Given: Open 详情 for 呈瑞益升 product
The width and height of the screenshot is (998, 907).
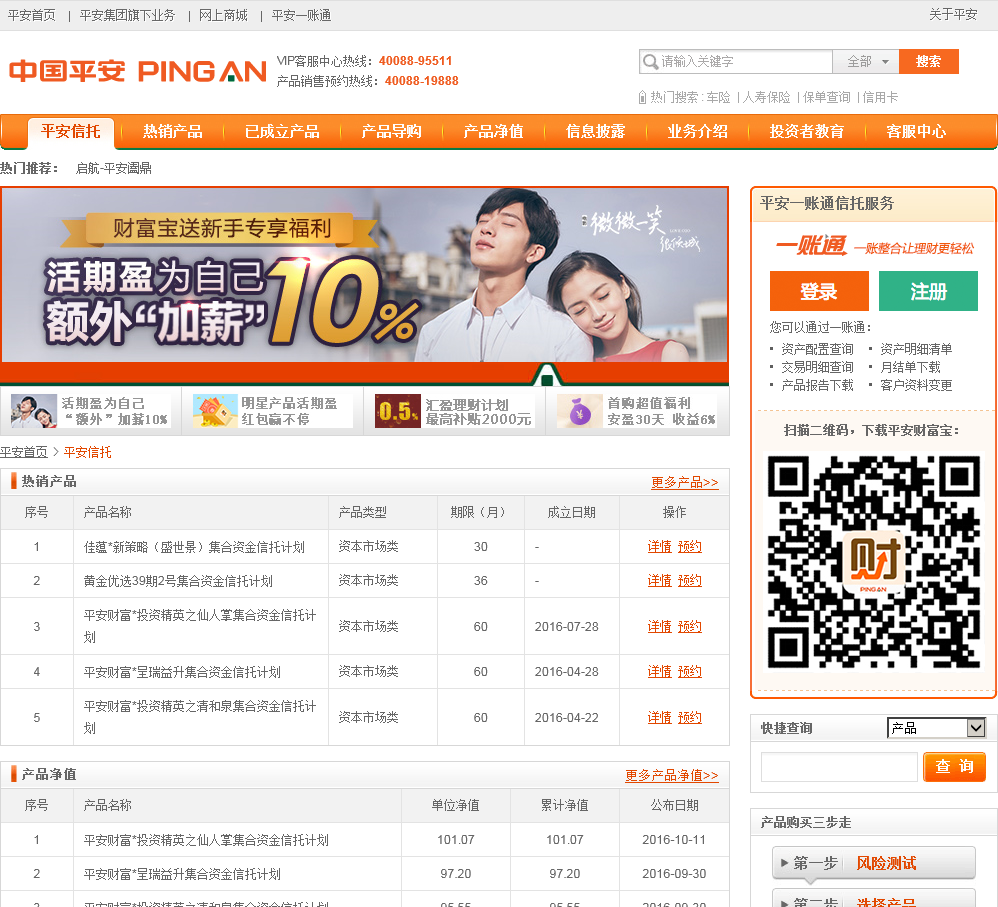Looking at the screenshot, I should [x=659, y=671].
